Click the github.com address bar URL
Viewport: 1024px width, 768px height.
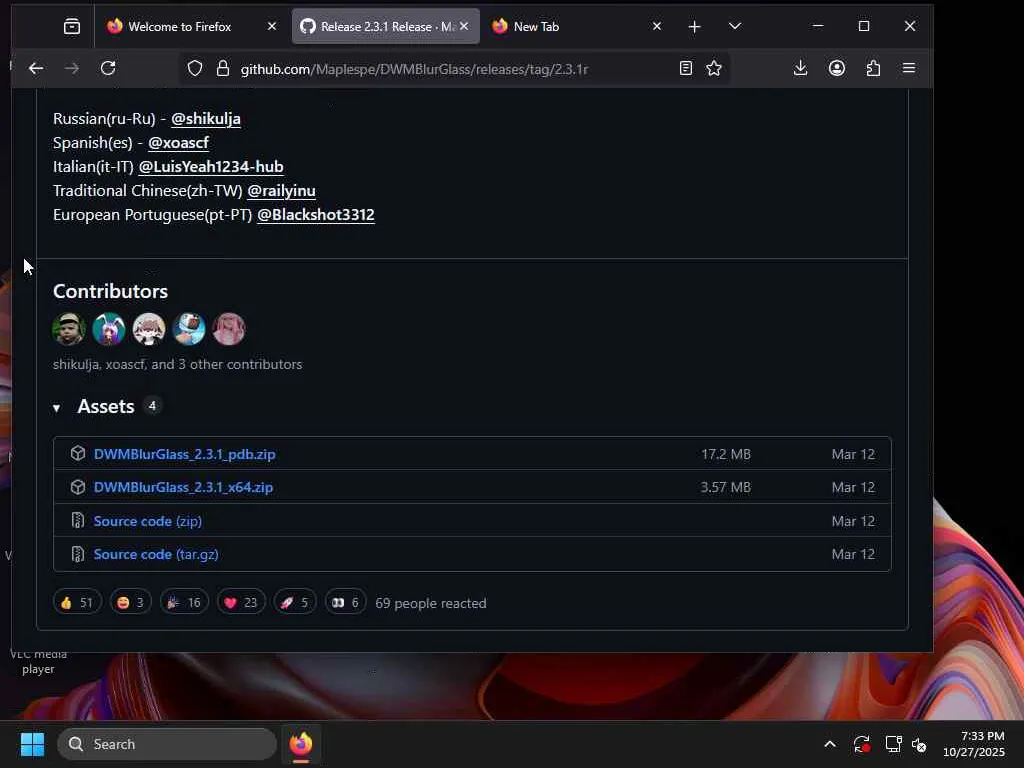click(x=414, y=69)
